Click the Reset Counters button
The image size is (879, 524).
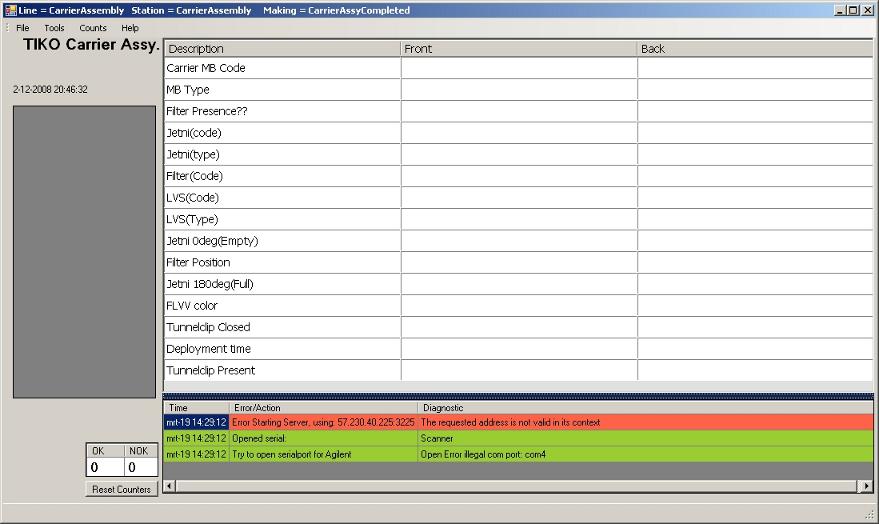[x=122, y=489]
